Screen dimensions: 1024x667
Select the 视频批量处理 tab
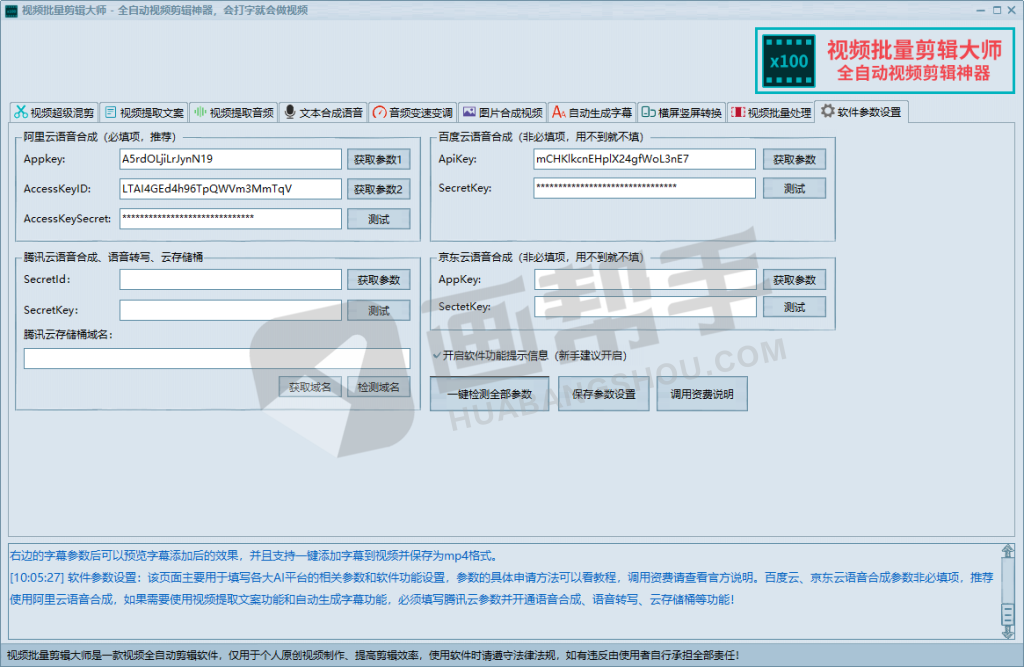(771, 112)
